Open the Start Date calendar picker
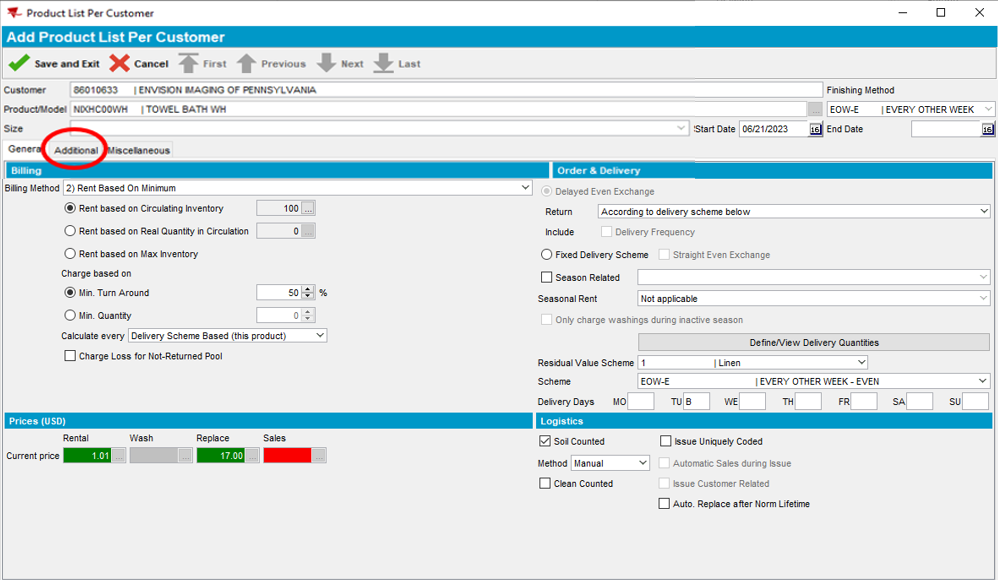998x580 pixels. tap(815, 129)
